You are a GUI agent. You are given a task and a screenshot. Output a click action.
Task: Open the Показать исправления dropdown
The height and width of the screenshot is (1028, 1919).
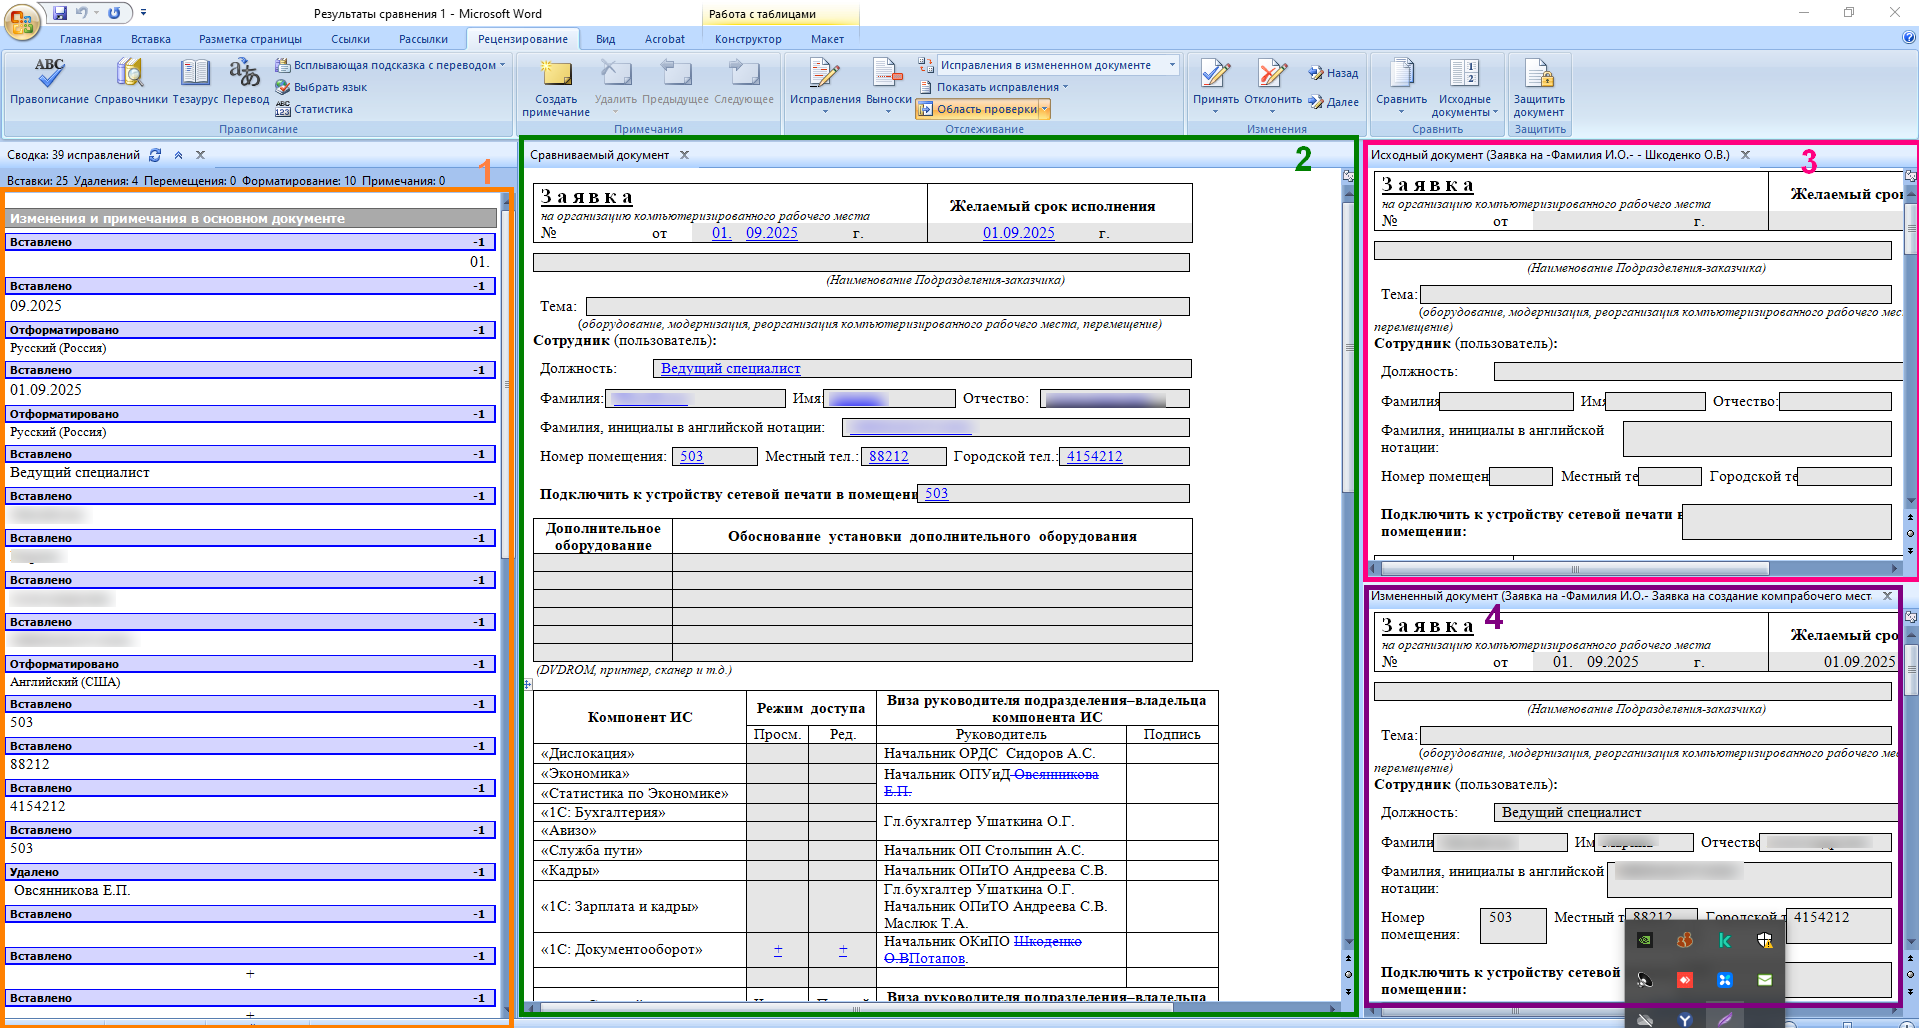[x=1002, y=87]
